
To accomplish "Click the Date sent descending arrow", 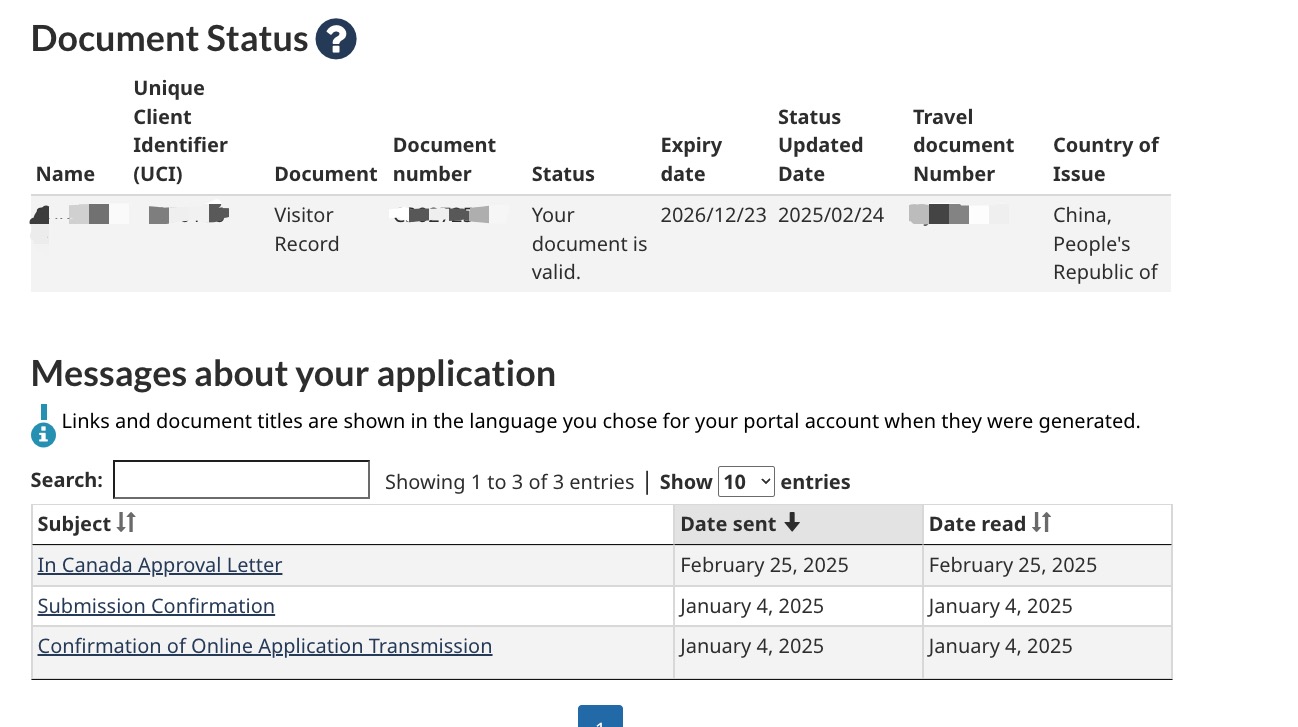I will (792, 523).
